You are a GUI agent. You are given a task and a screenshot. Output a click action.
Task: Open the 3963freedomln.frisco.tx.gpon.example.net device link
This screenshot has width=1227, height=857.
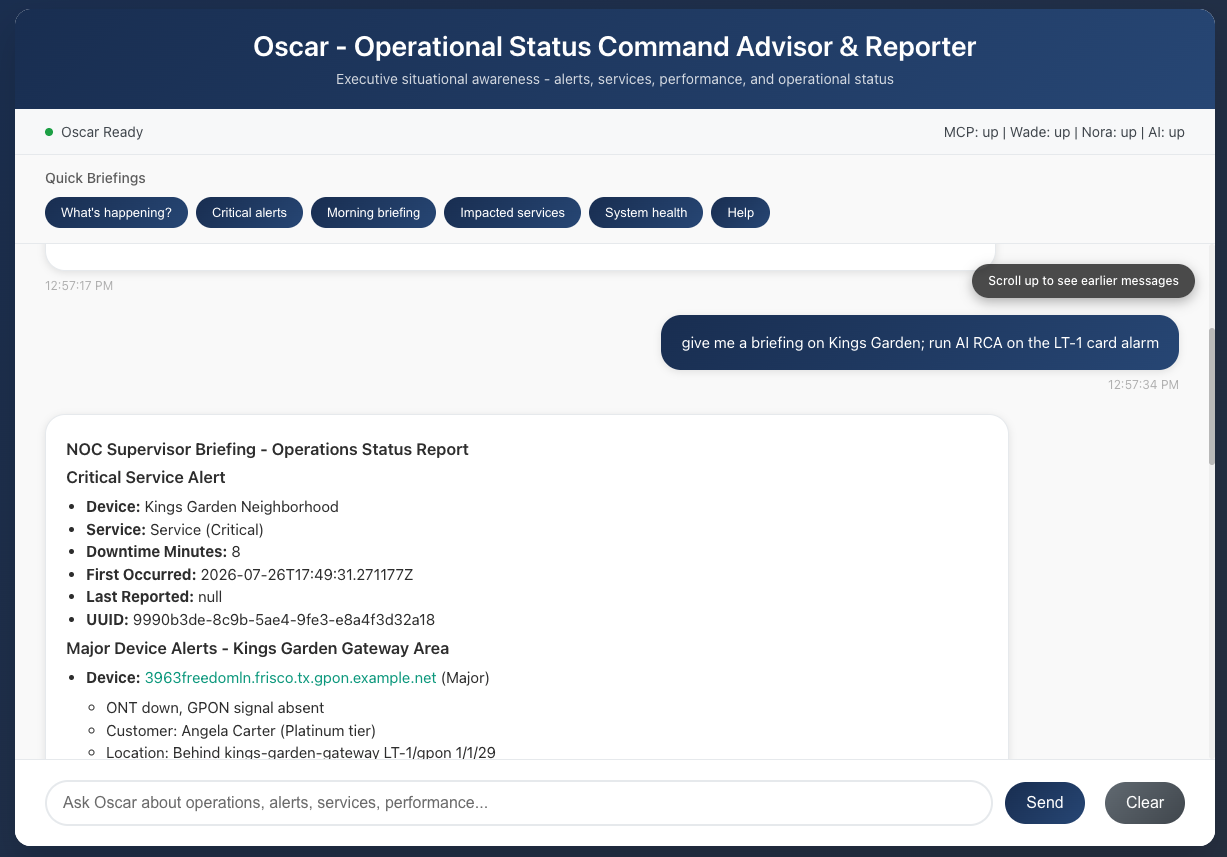[x=291, y=678]
